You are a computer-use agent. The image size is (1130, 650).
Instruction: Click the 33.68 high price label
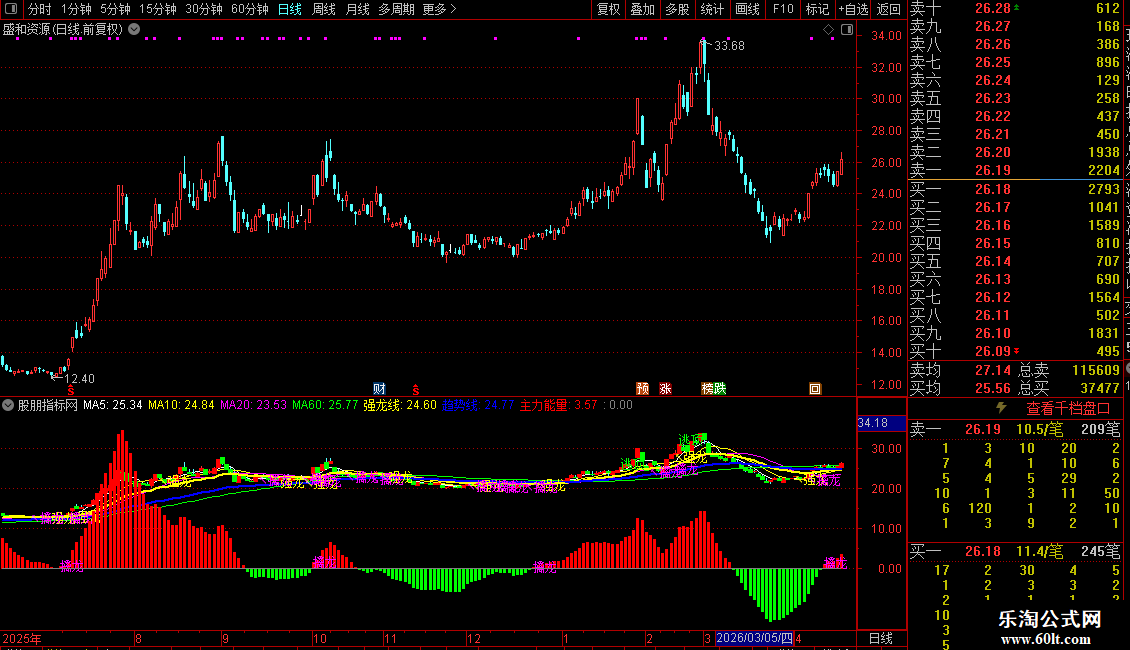click(x=729, y=46)
